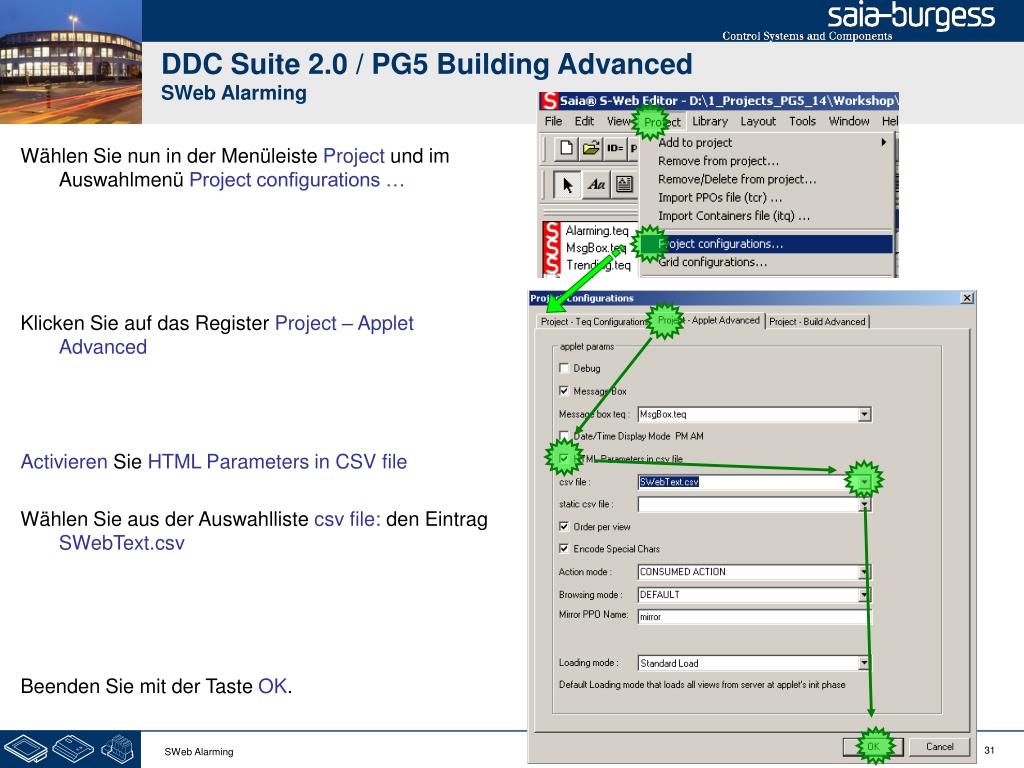The width and height of the screenshot is (1024, 768).
Task: Choose Import Containers file (itq) … entry
Action: point(734,216)
